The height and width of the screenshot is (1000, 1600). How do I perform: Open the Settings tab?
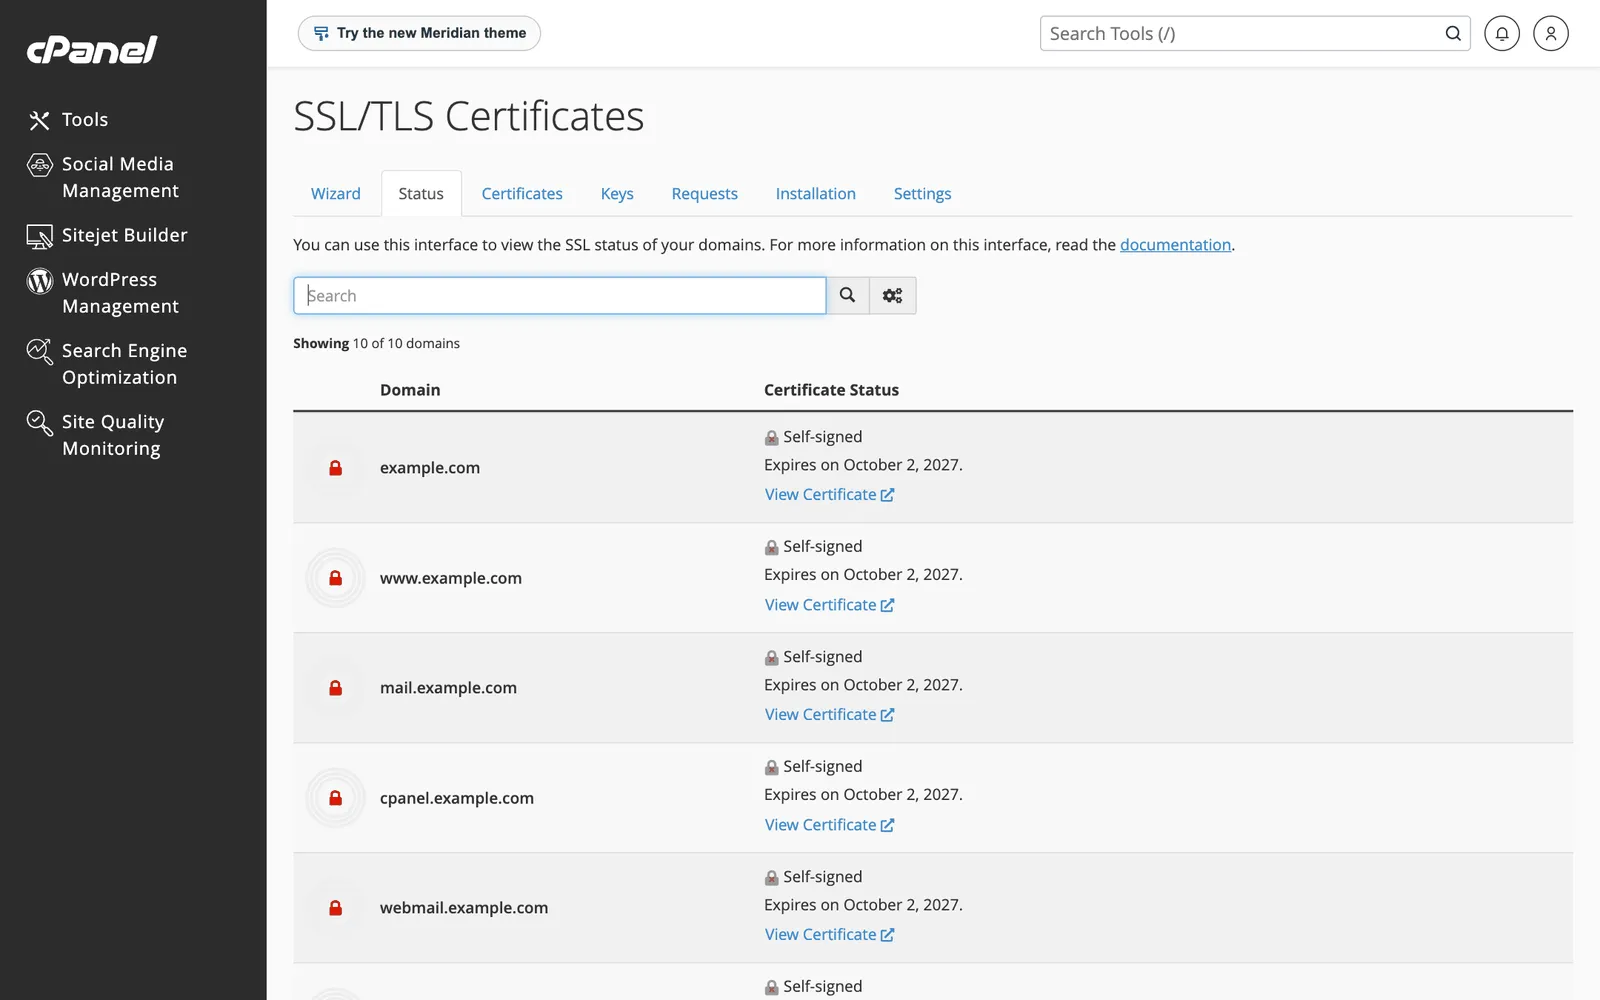point(922,194)
